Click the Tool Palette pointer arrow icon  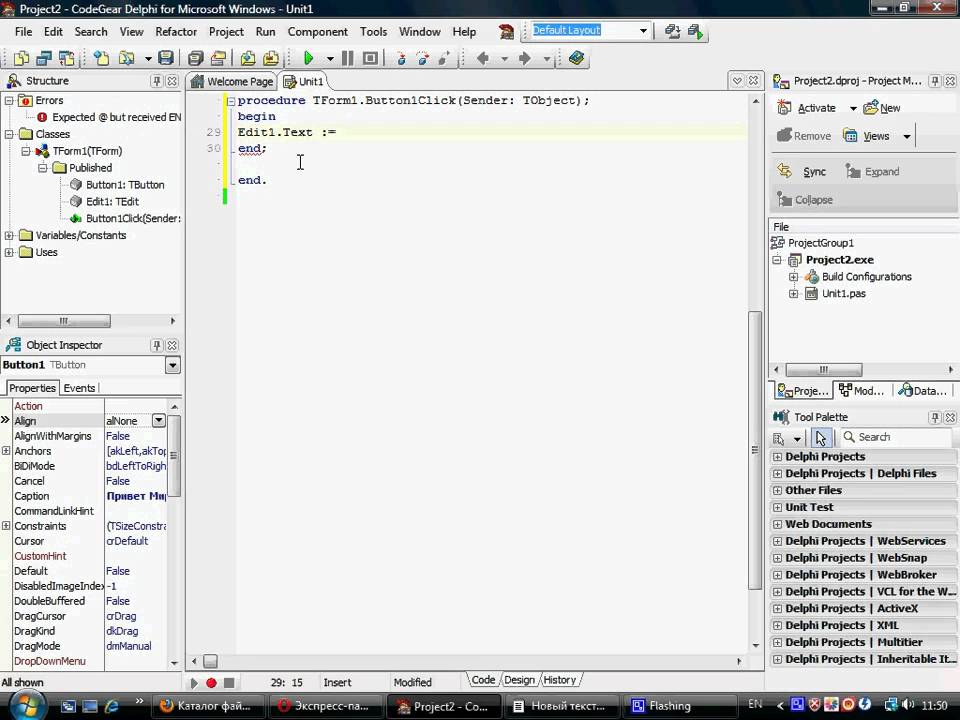[x=820, y=438]
